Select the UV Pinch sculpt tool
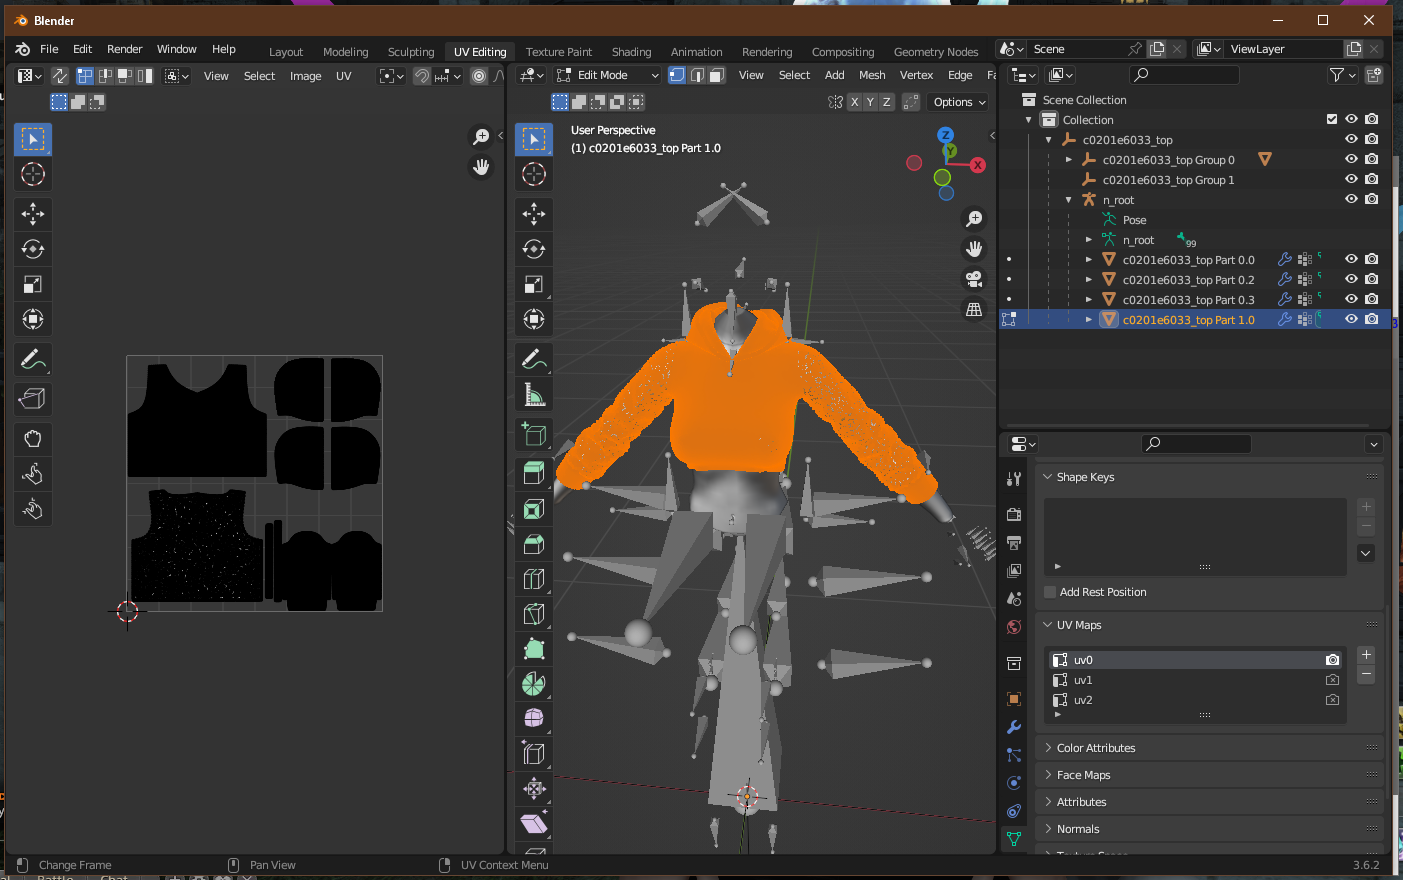The image size is (1403, 880). pyautogui.click(x=32, y=509)
